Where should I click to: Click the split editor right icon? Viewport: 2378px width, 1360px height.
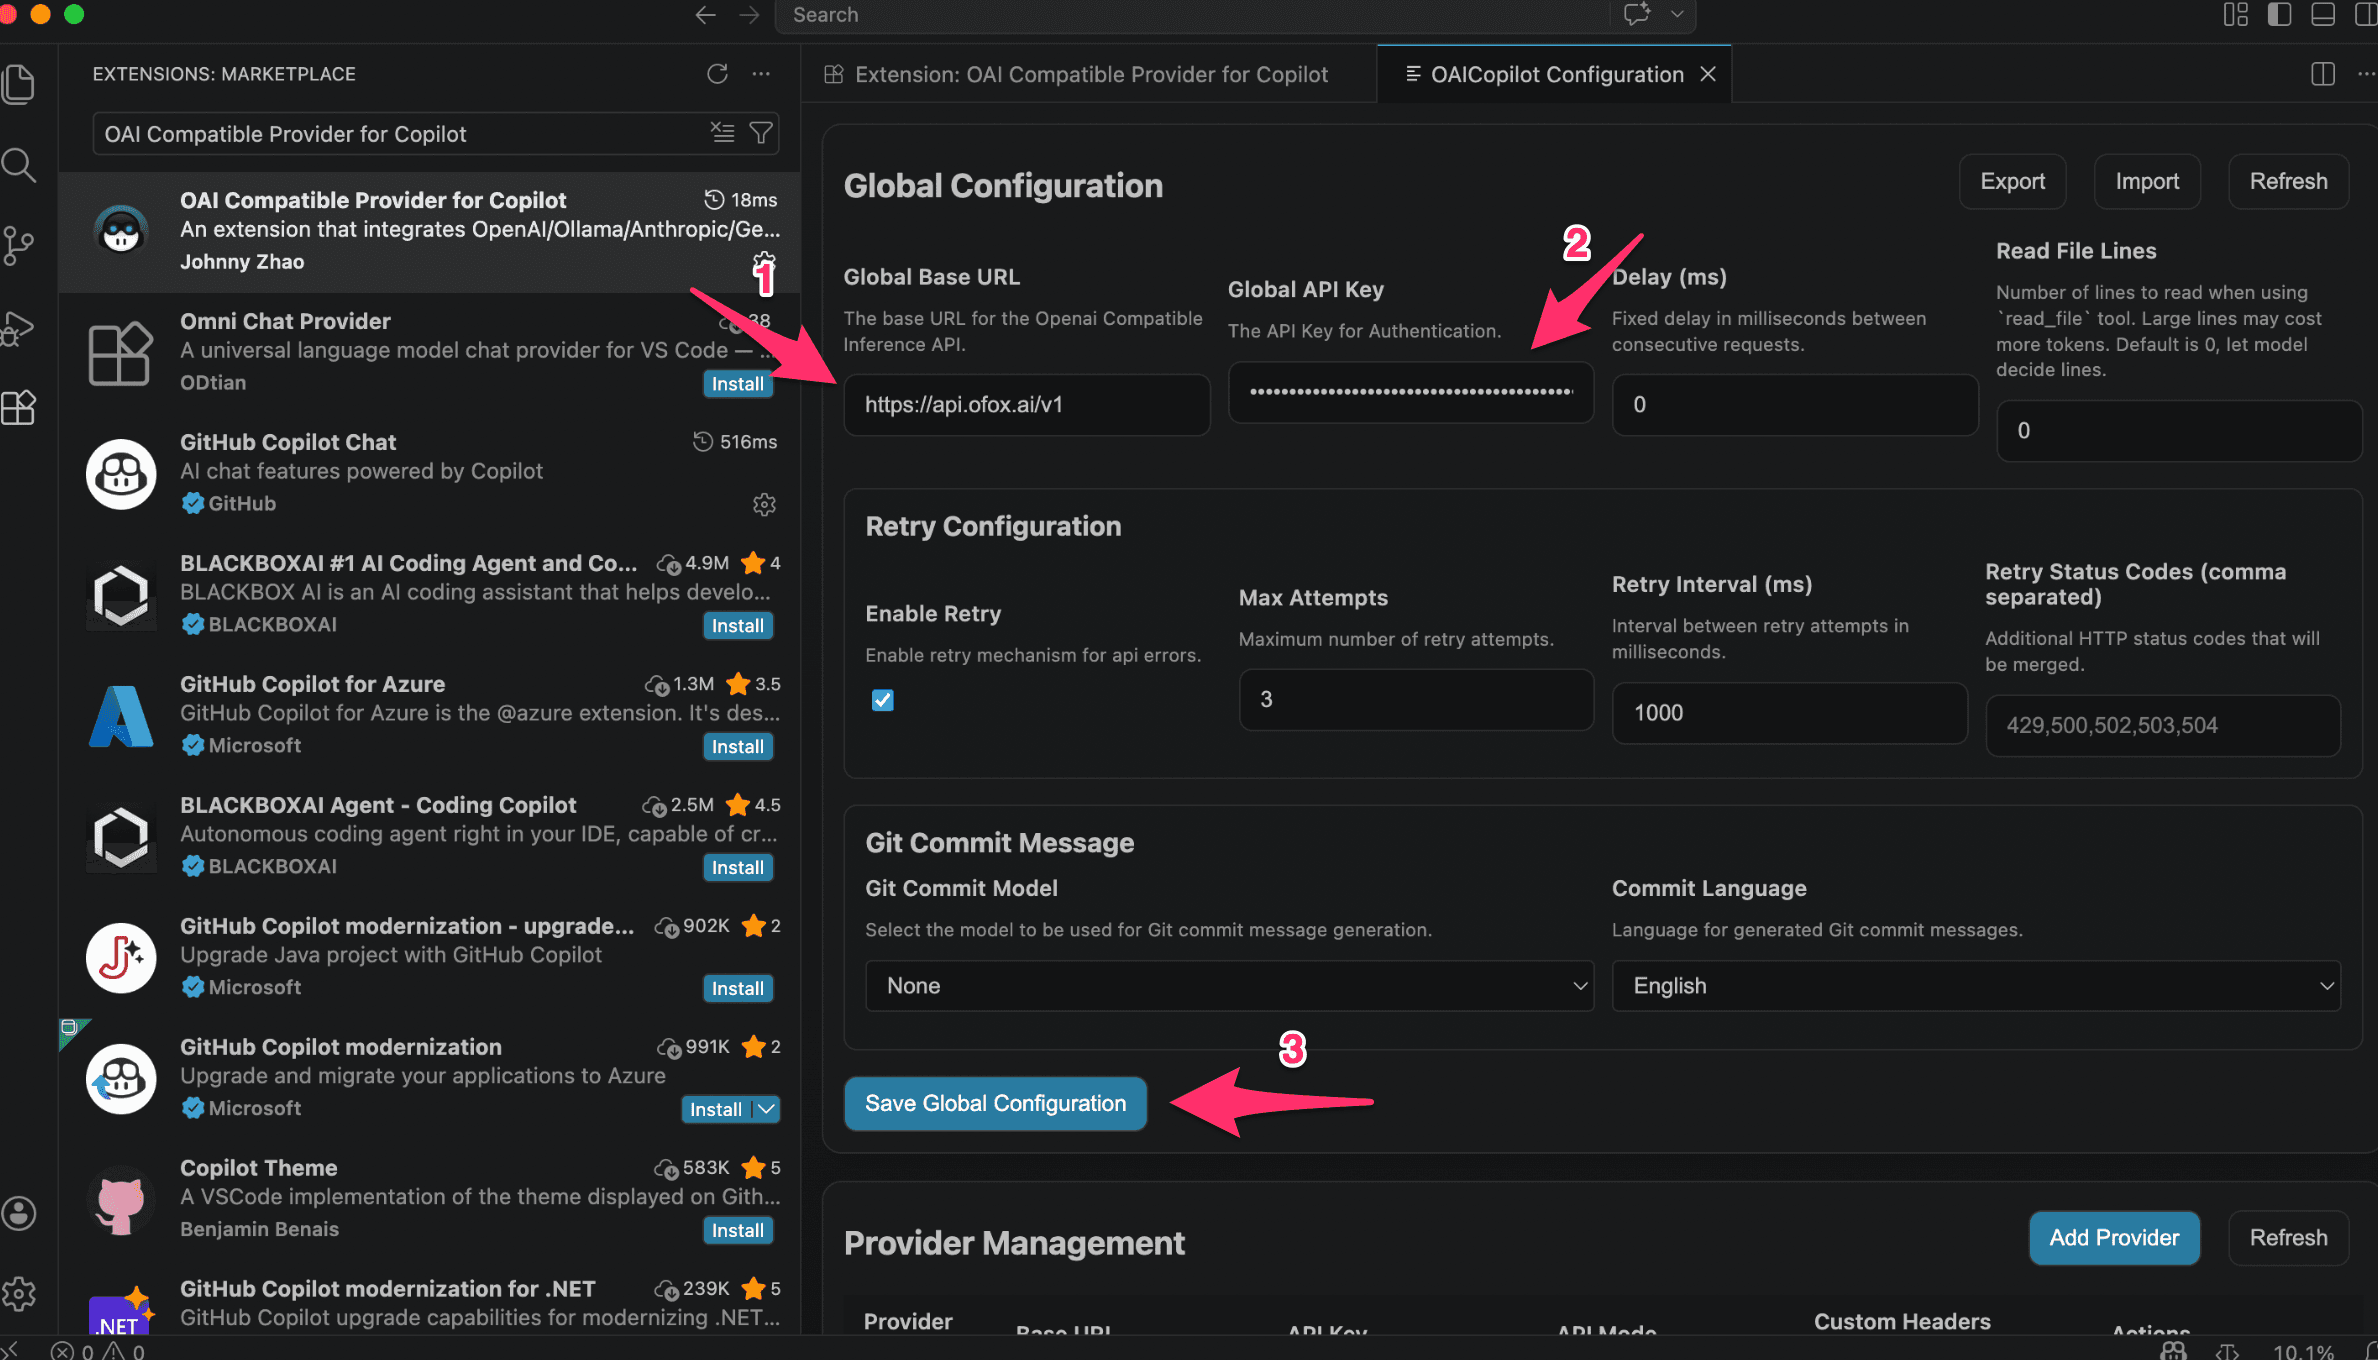pos(2323,74)
